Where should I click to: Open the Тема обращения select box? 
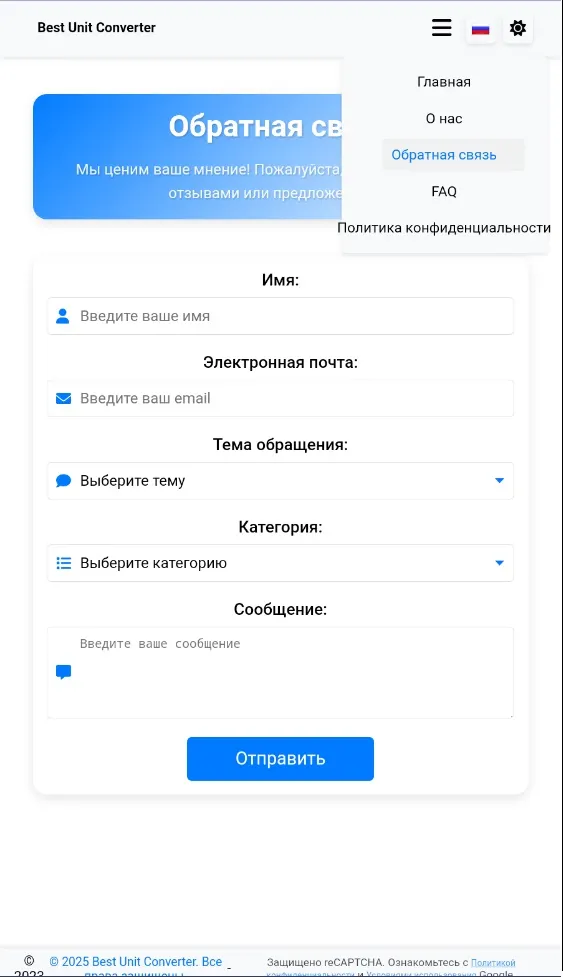[280, 480]
